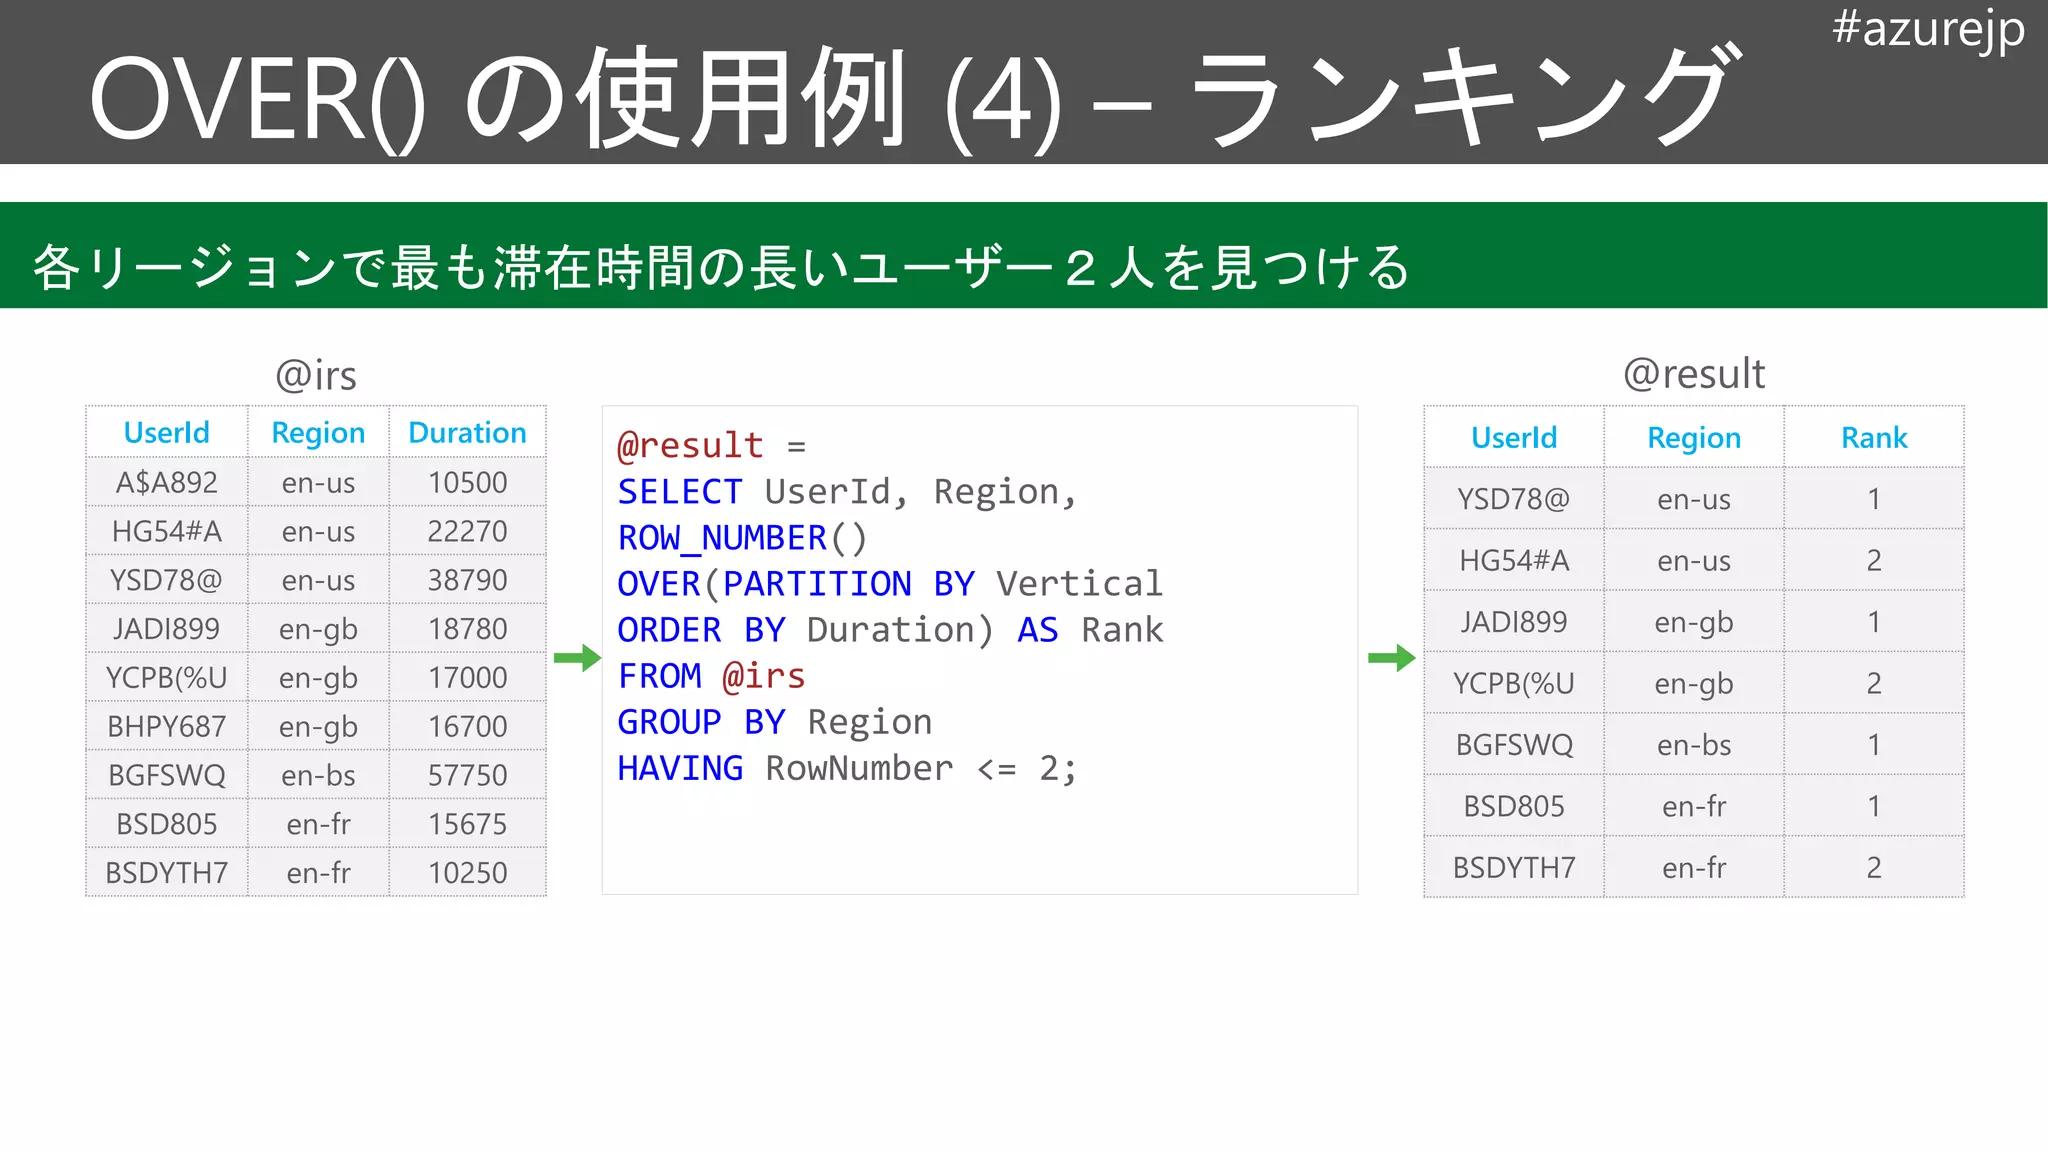This screenshot has height=1152, width=2048.
Task: Click the 'GROUP BY Region' code line
Action: [775, 722]
